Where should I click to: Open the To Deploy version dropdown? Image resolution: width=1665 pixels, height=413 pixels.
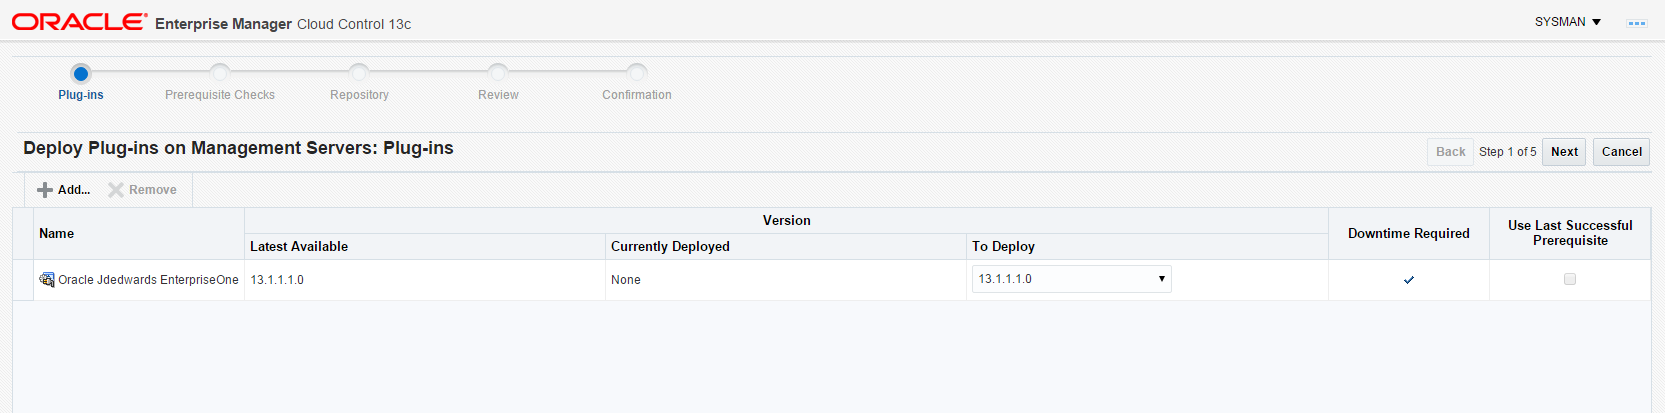pos(1071,279)
